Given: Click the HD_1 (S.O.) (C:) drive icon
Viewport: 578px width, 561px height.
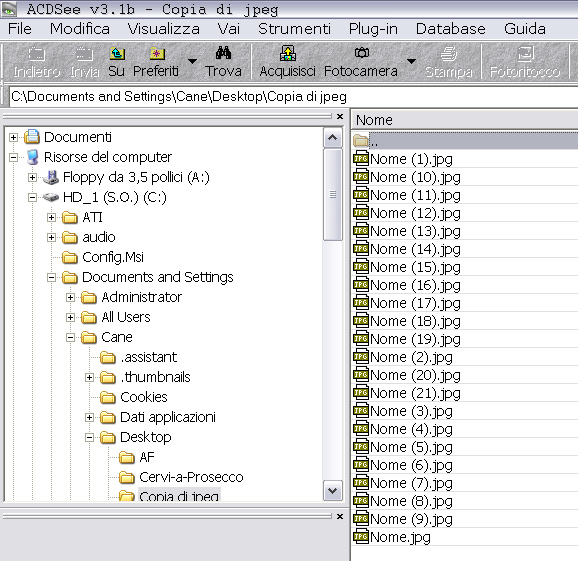Looking at the screenshot, I should click(x=51, y=198).
